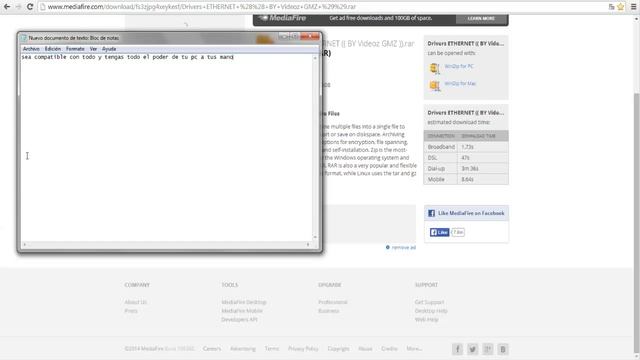Click the Mobile connection row
Screen dimensions: 640x360
pos(466,179)
